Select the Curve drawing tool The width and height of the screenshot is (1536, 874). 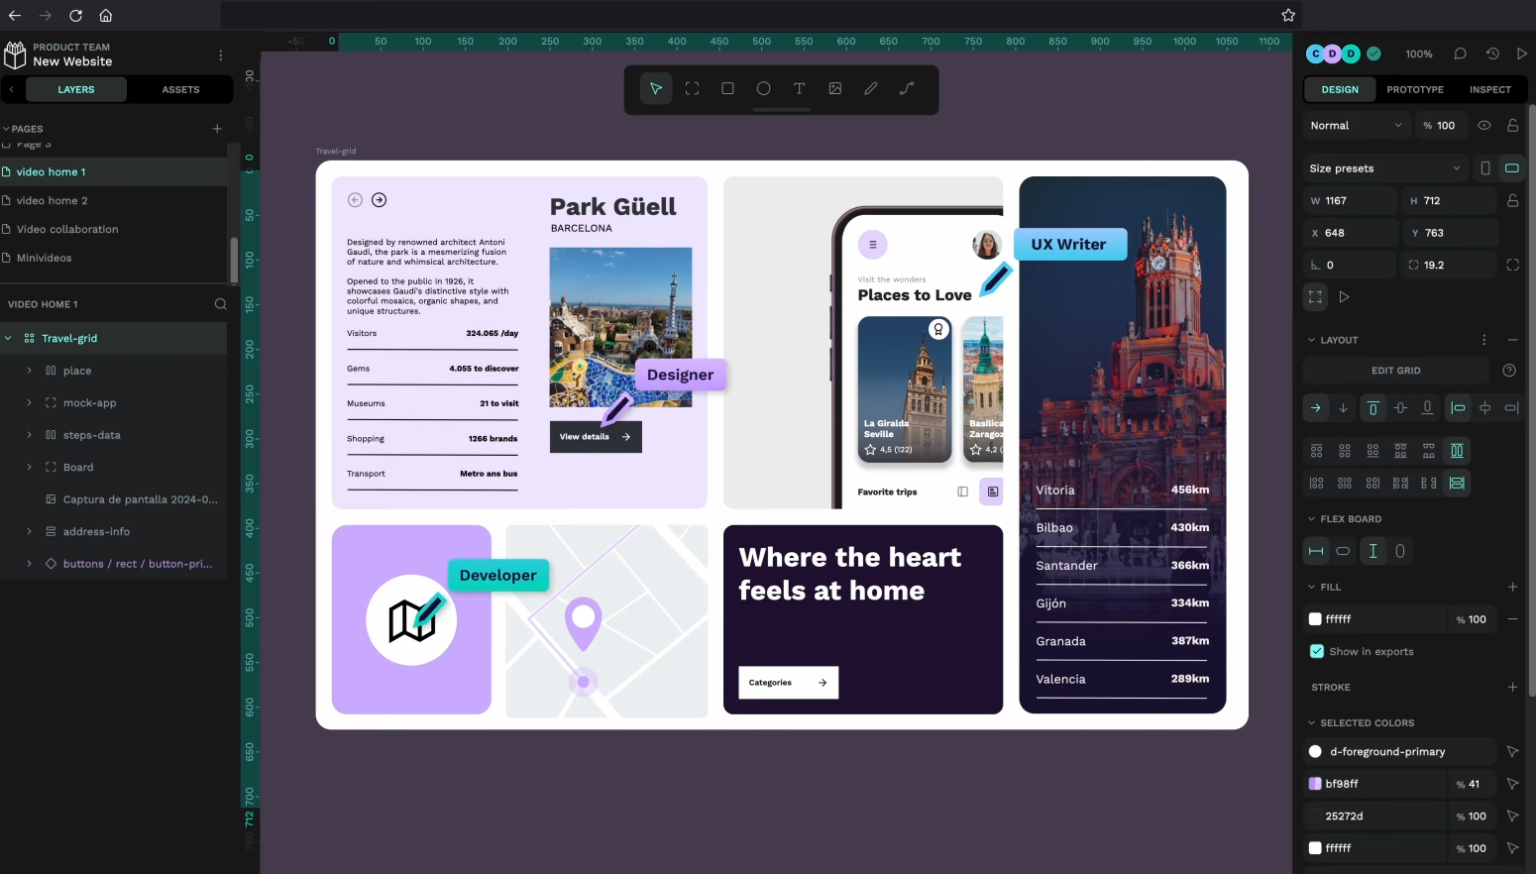pos(906,88)
